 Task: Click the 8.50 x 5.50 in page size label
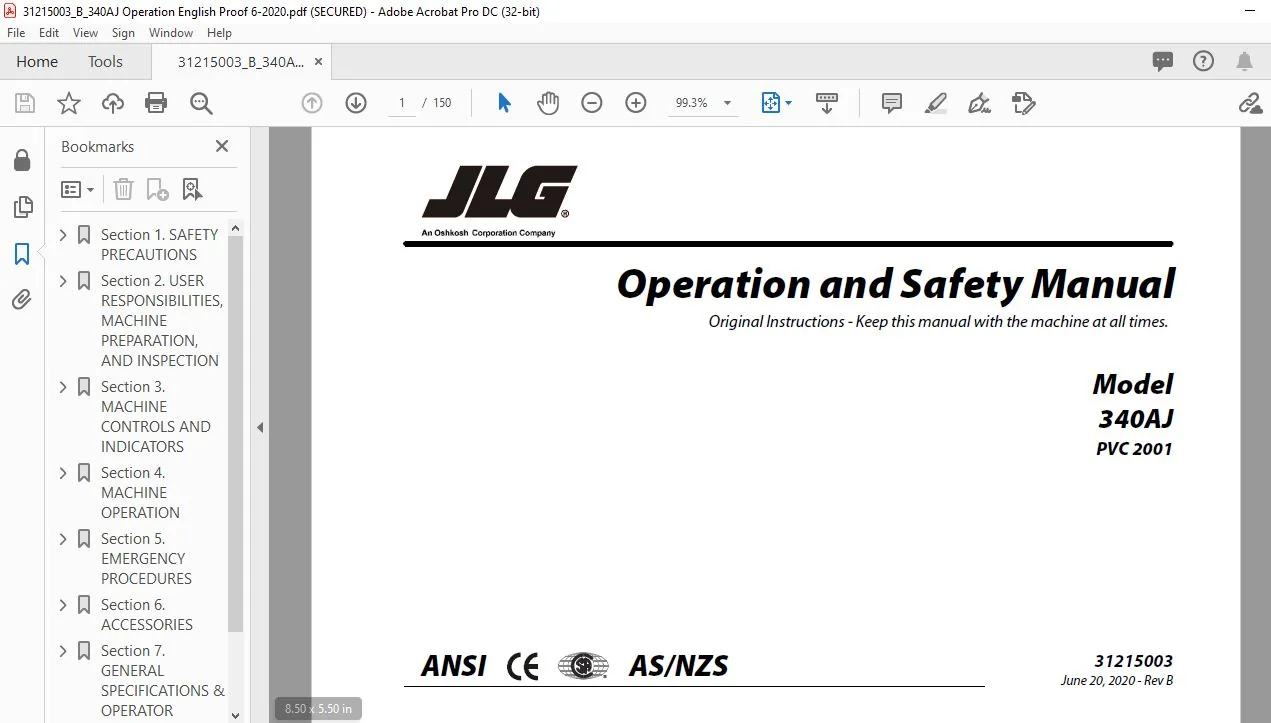click(x=318, y=709)
